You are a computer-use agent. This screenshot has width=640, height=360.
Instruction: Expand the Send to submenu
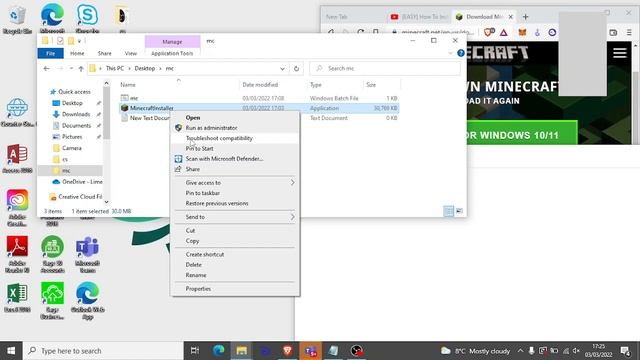tap(235, 217)
